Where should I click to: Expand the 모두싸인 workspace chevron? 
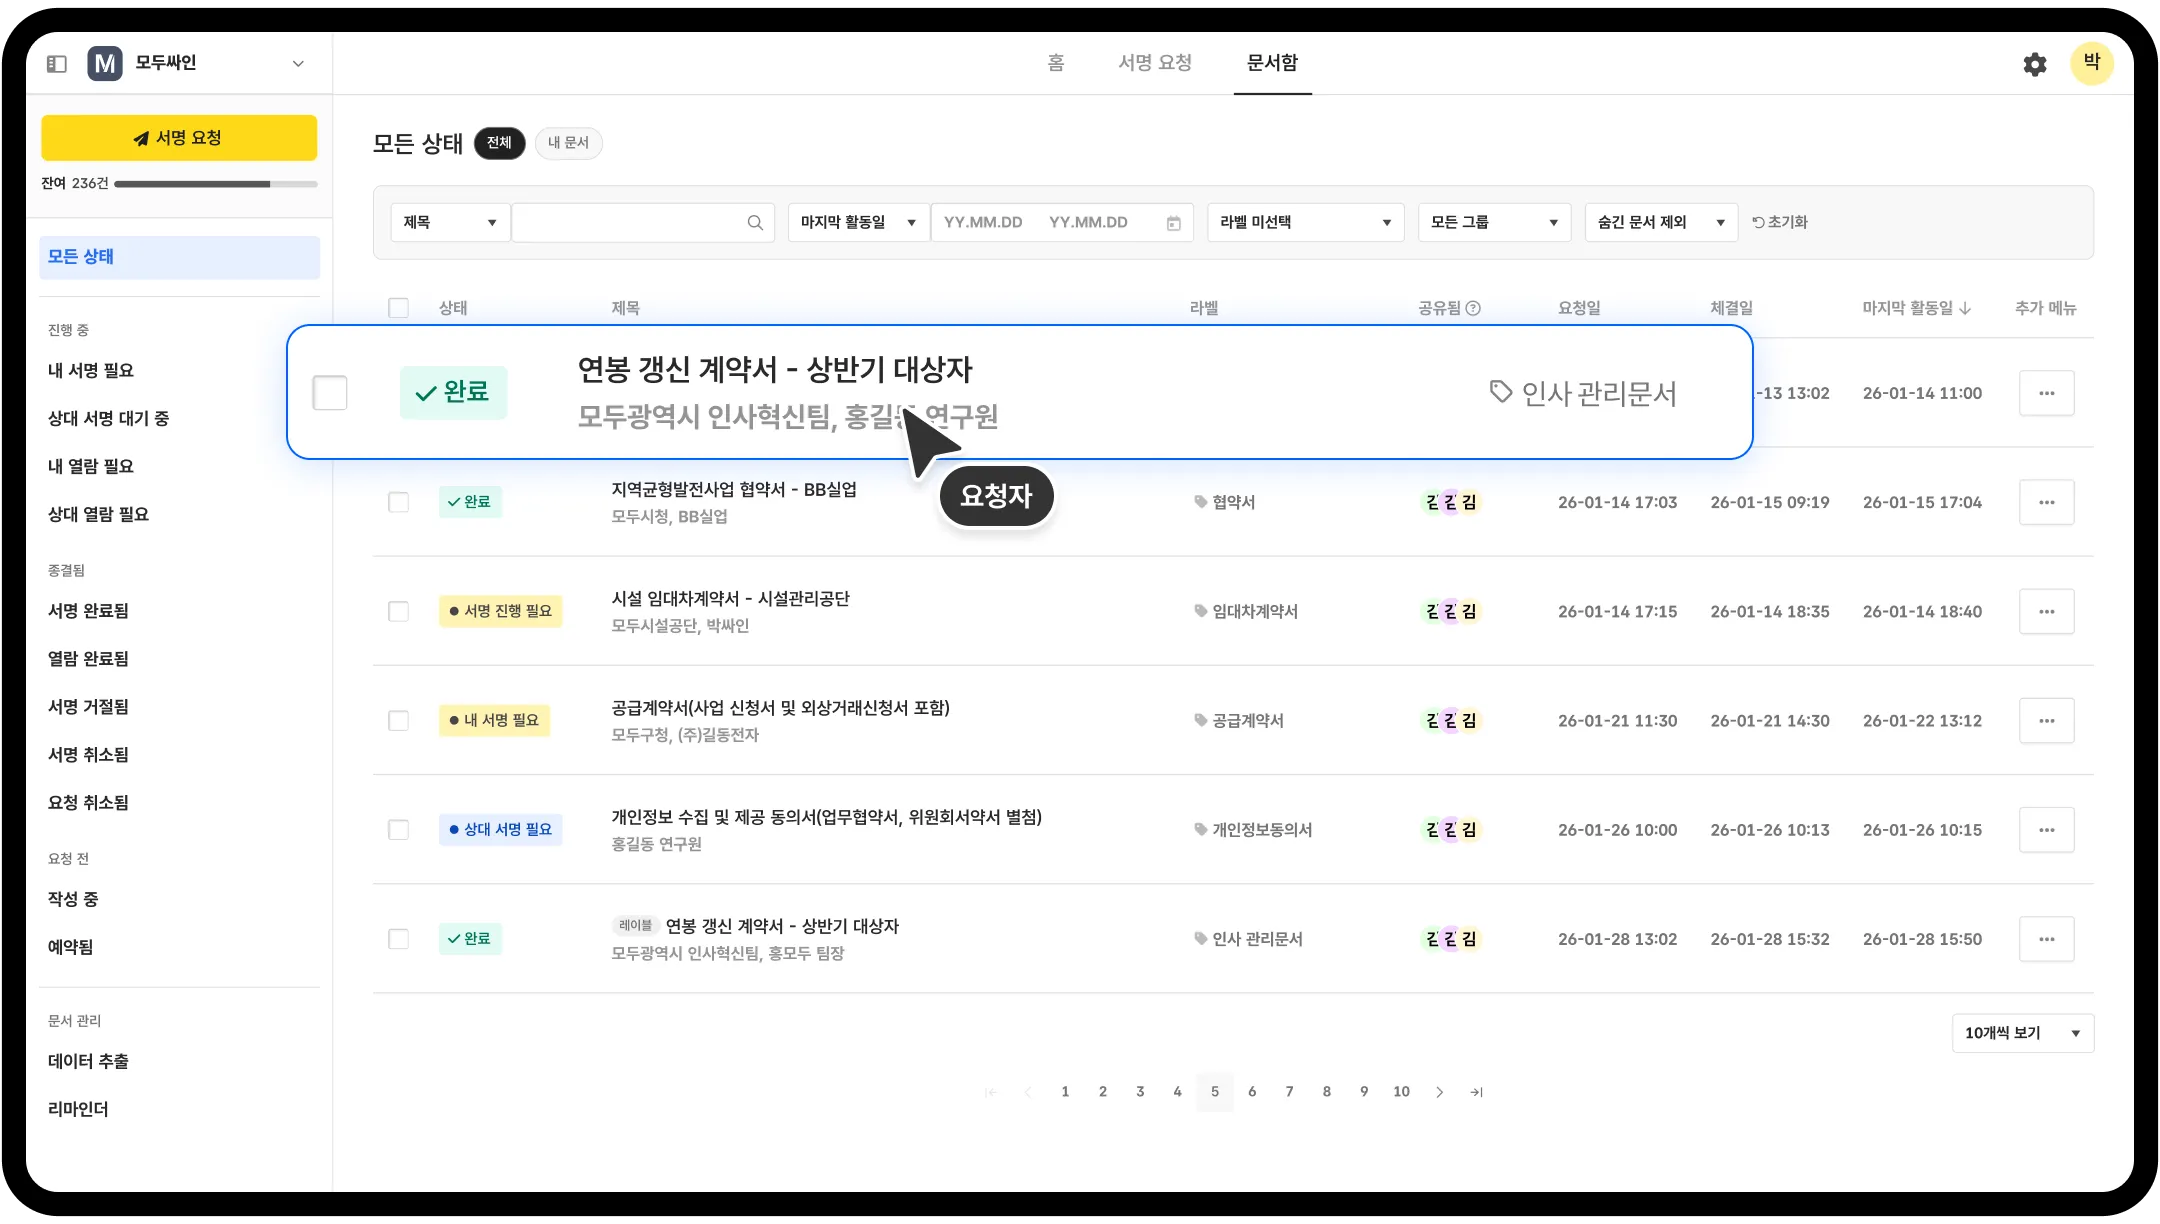click(x=297, y=62)
